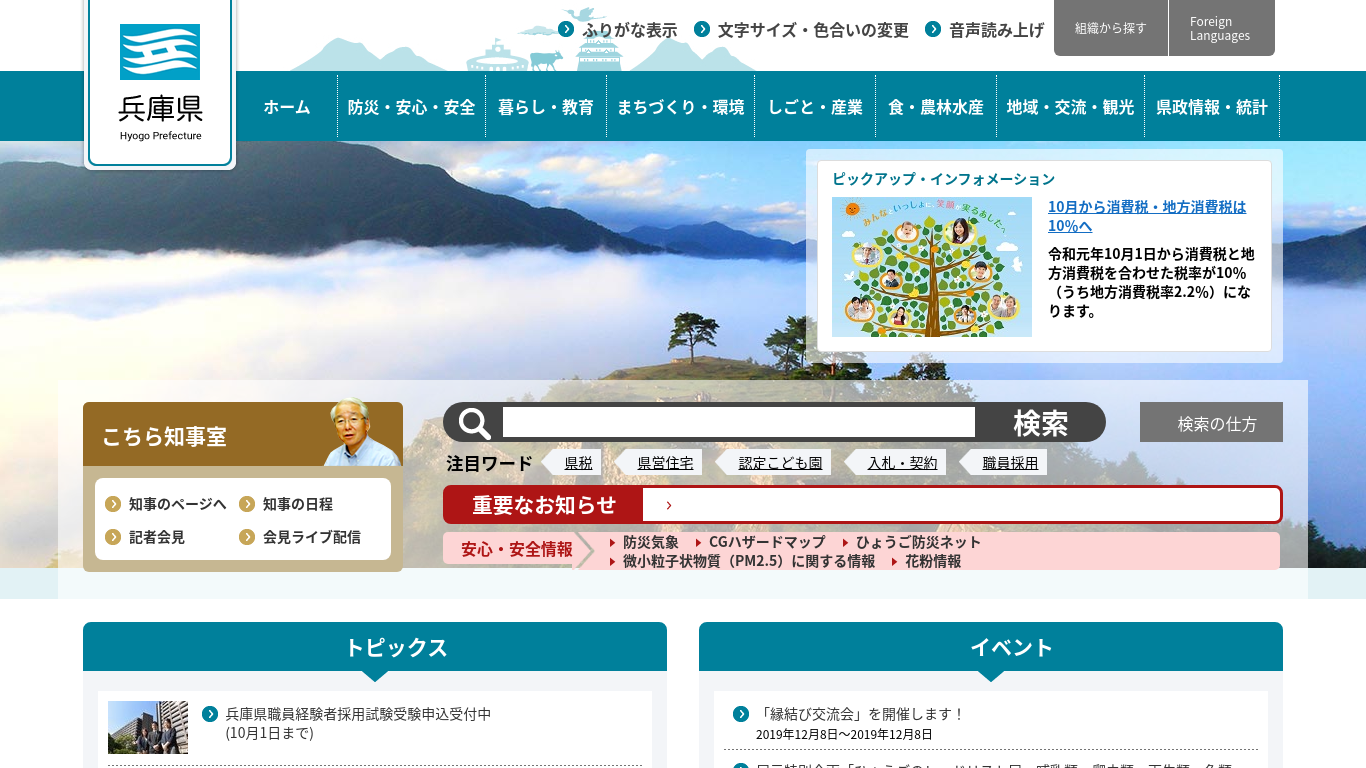The image size is (1366, 768).
Task: Click the イベント section header
Action: coord(991,647)
